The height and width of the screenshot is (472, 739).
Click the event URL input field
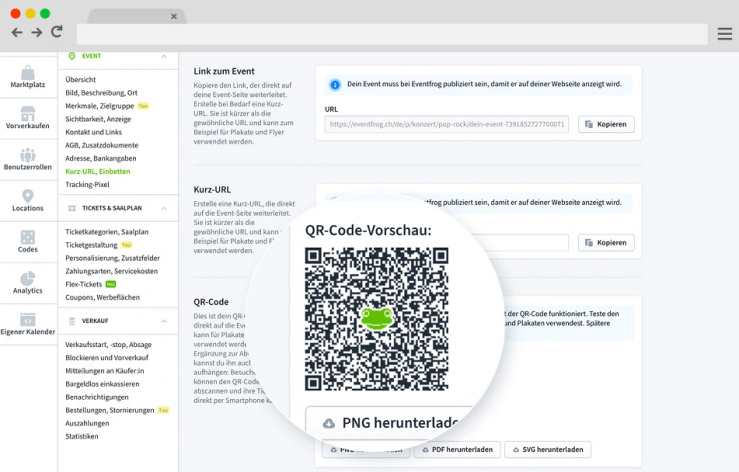446,124
